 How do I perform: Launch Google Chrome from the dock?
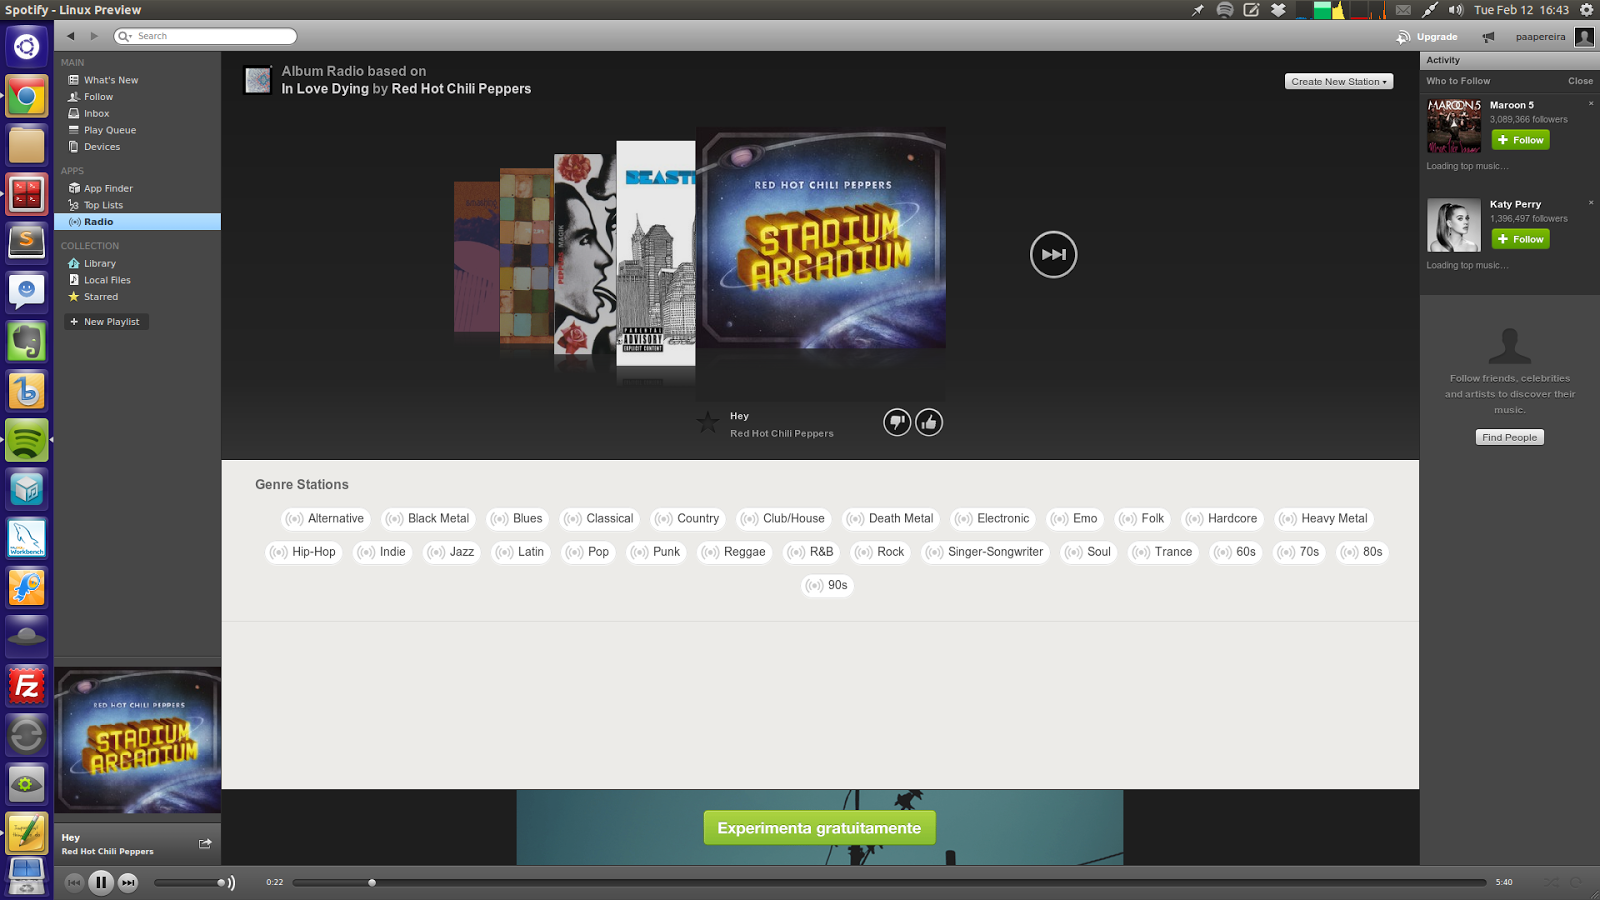[x=27, y=96]
